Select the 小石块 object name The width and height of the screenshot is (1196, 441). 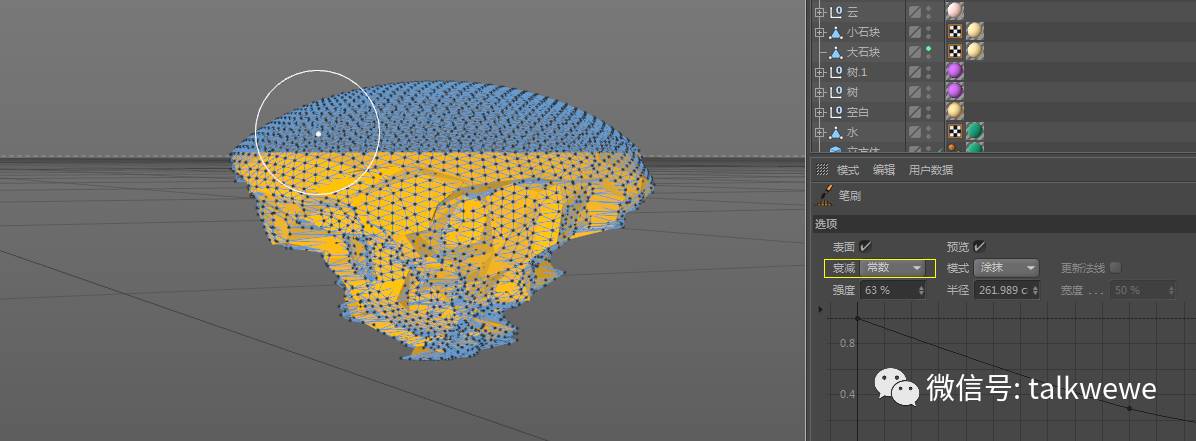(863, 32)
